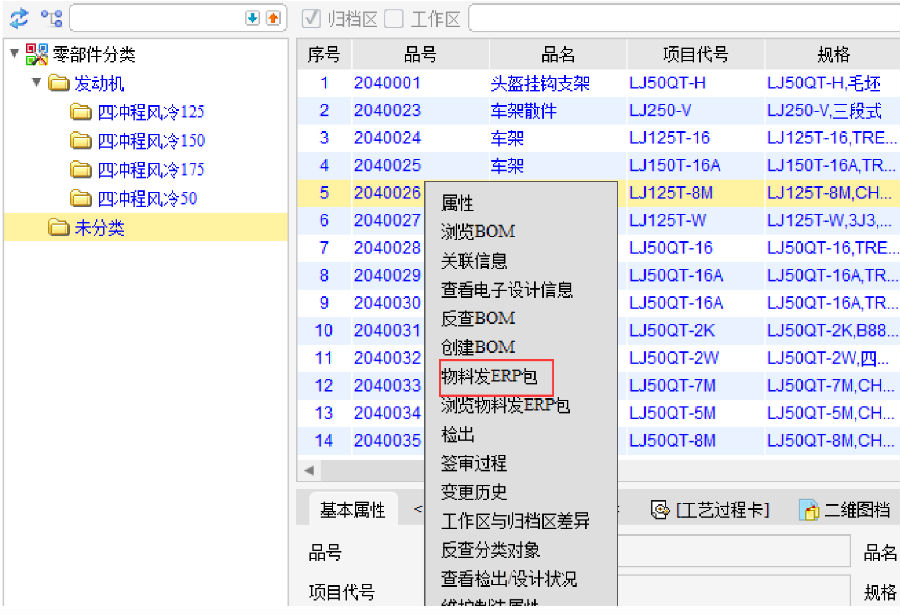Click the scroll-left arrow of table scrollbar
900x614 pixels.
tap(309, 471)
